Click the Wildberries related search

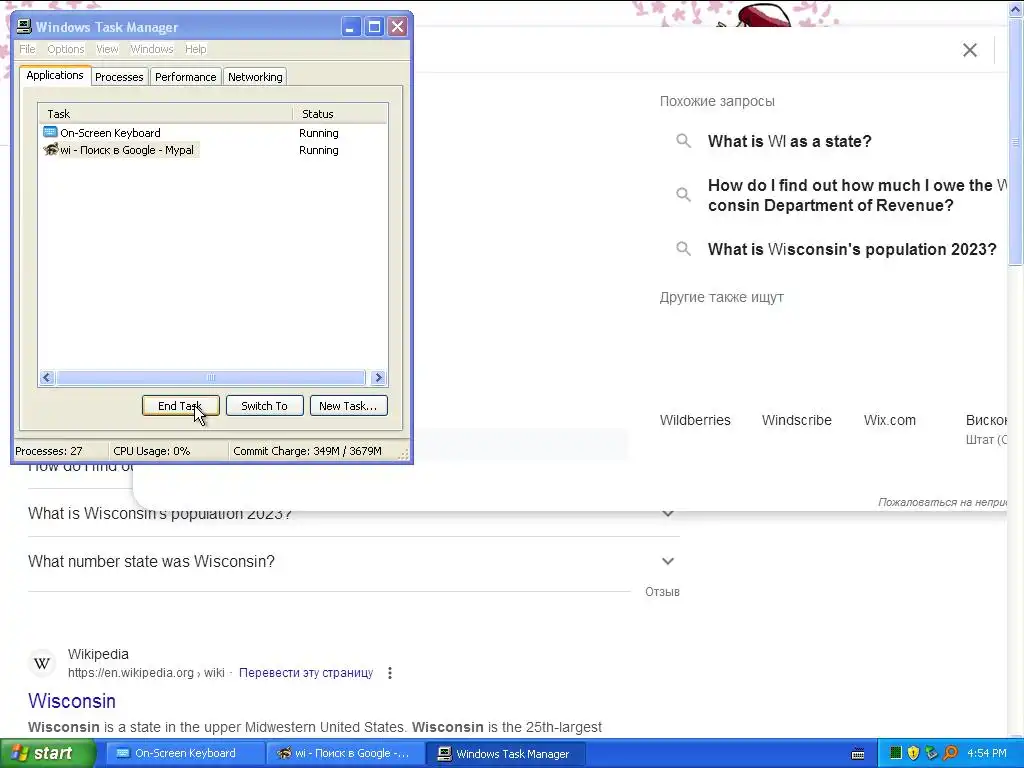pos(695,420)
